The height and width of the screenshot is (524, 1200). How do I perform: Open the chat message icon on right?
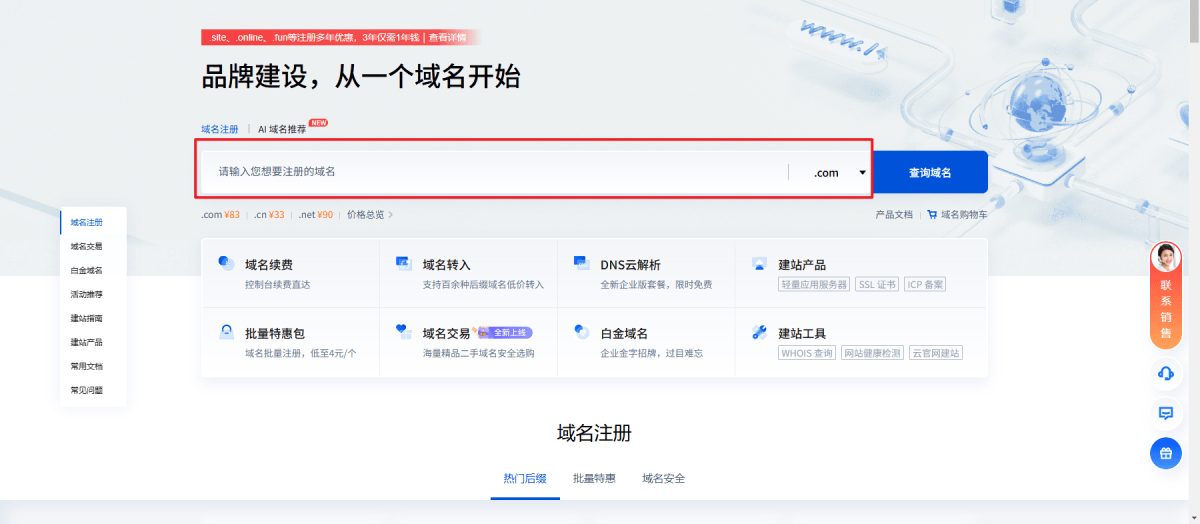click(x=1165, y=413)
